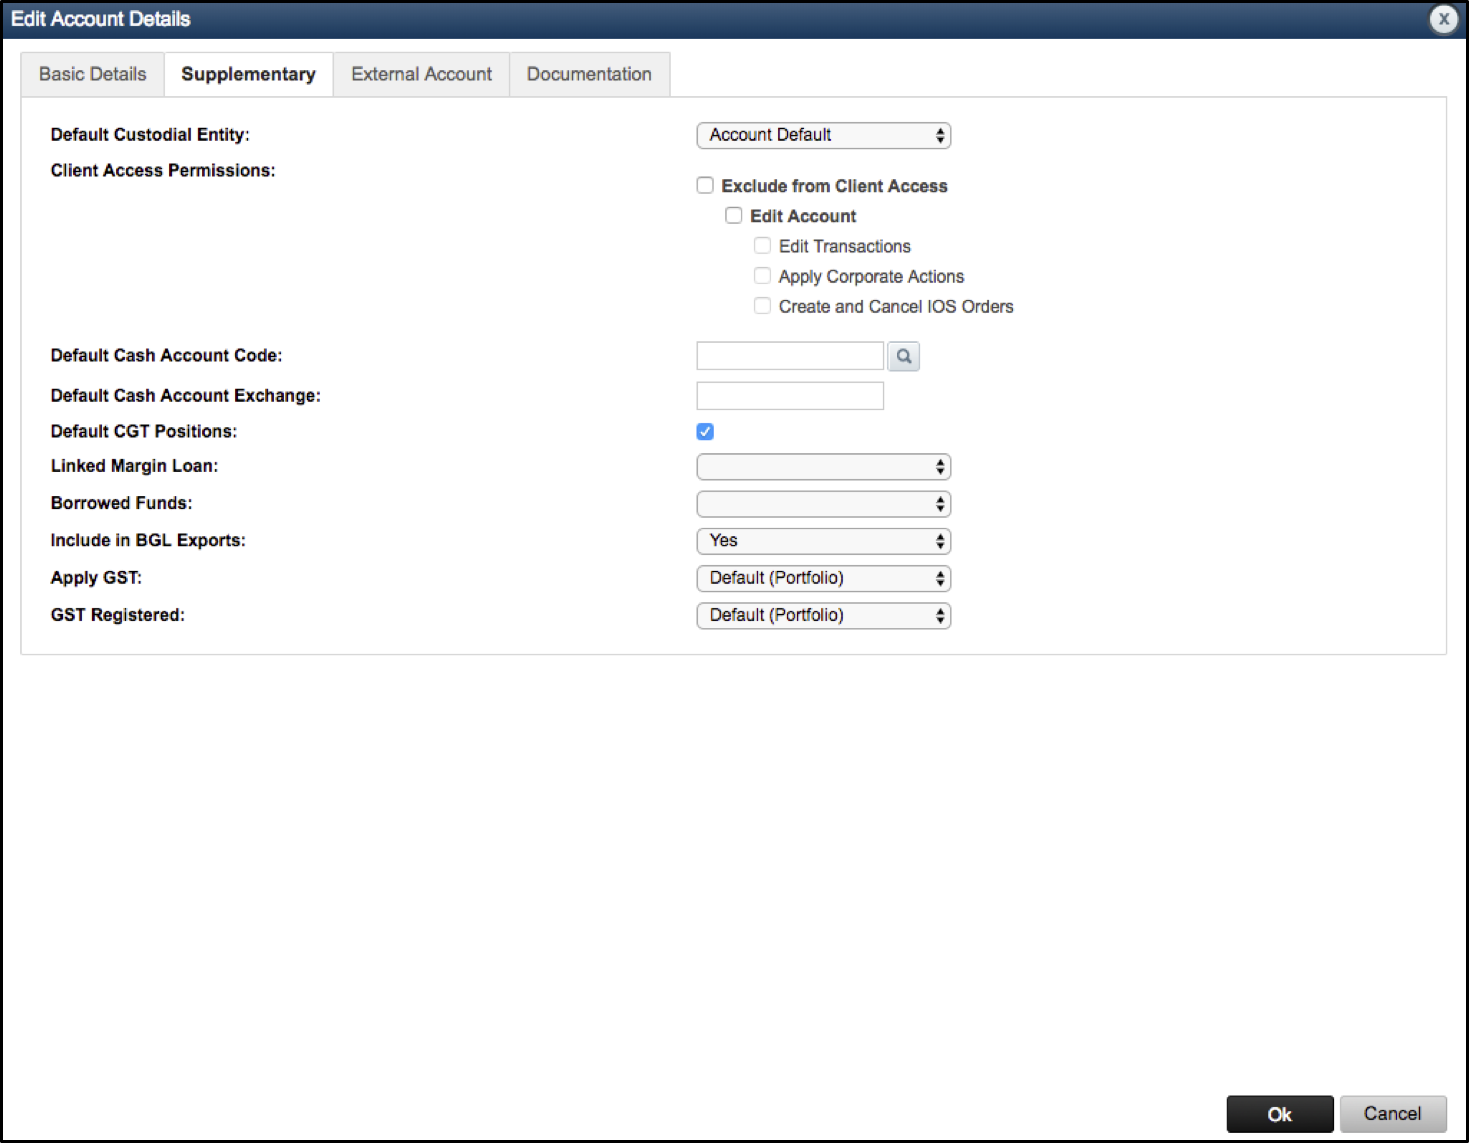Click the Edit Account Details title text

point(100,19)
